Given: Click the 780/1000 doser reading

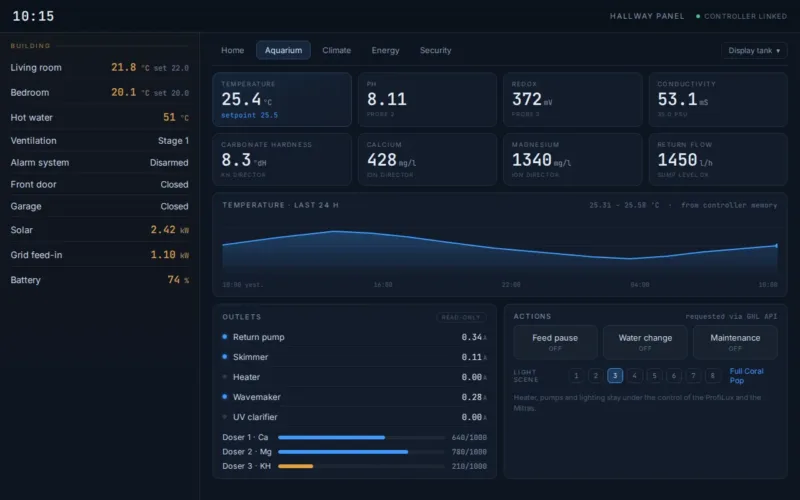Looking at the screenshot, I should tap(469, 452).
